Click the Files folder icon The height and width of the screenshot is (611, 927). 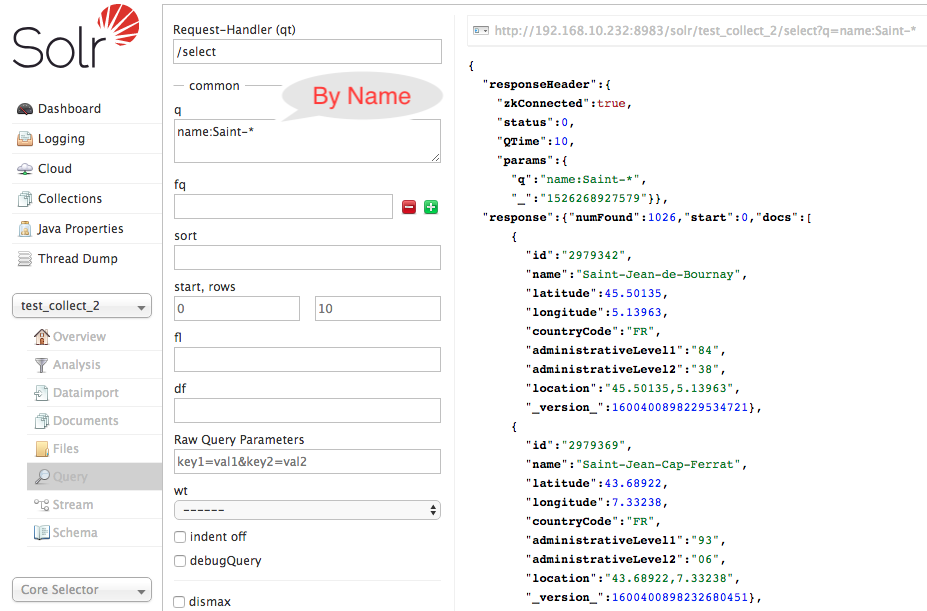(x=42, y=449)
